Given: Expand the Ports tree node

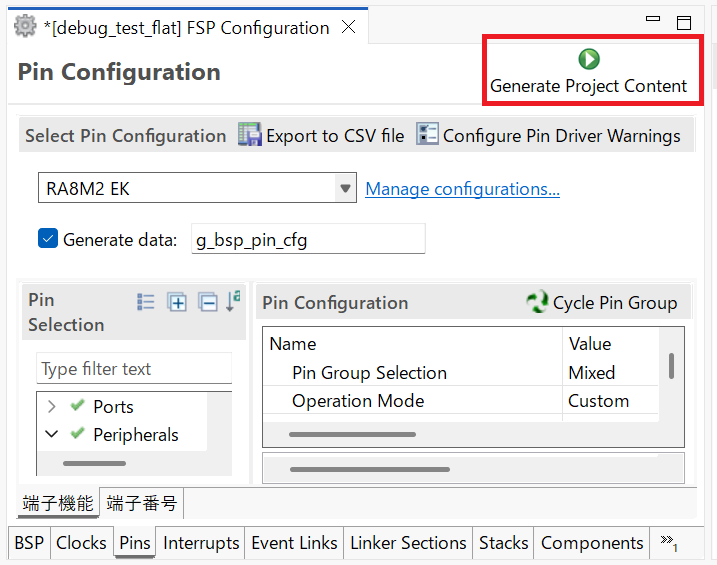Looking at the screenshot, I should point(51,407).
